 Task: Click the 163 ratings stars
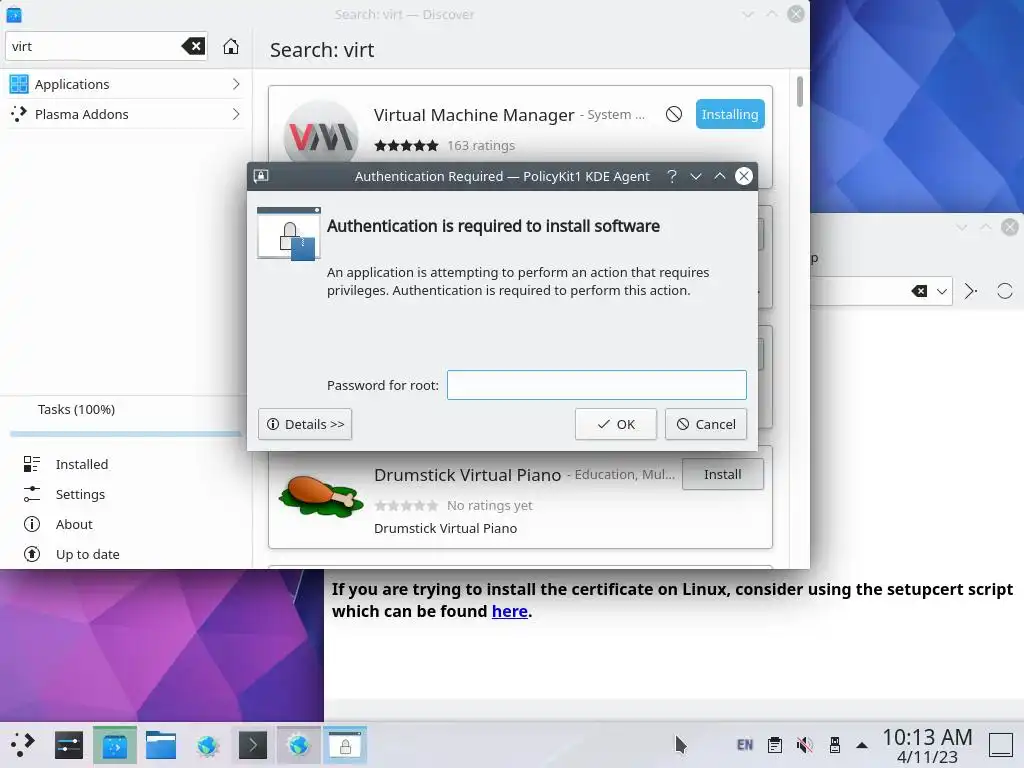pyautogui.click(x=406, y=146)
